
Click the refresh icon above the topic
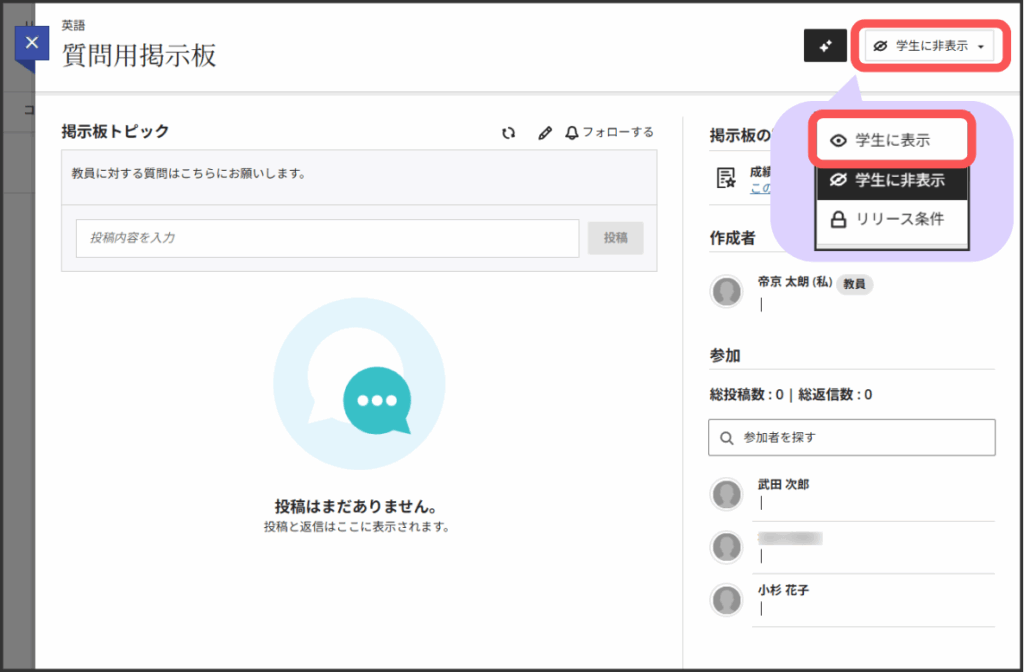509,132
